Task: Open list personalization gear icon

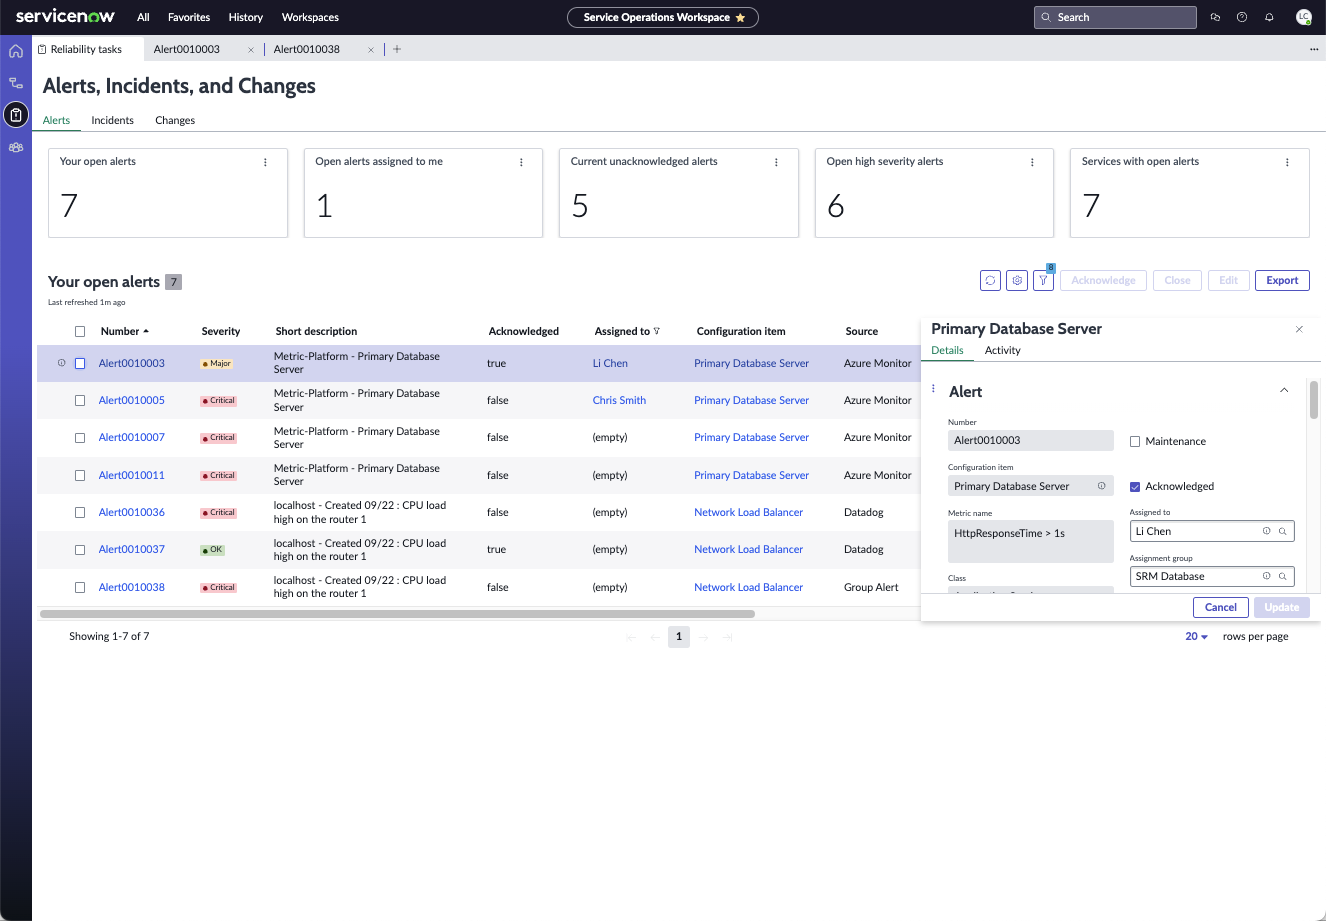Action: (x=1017, y=281)
